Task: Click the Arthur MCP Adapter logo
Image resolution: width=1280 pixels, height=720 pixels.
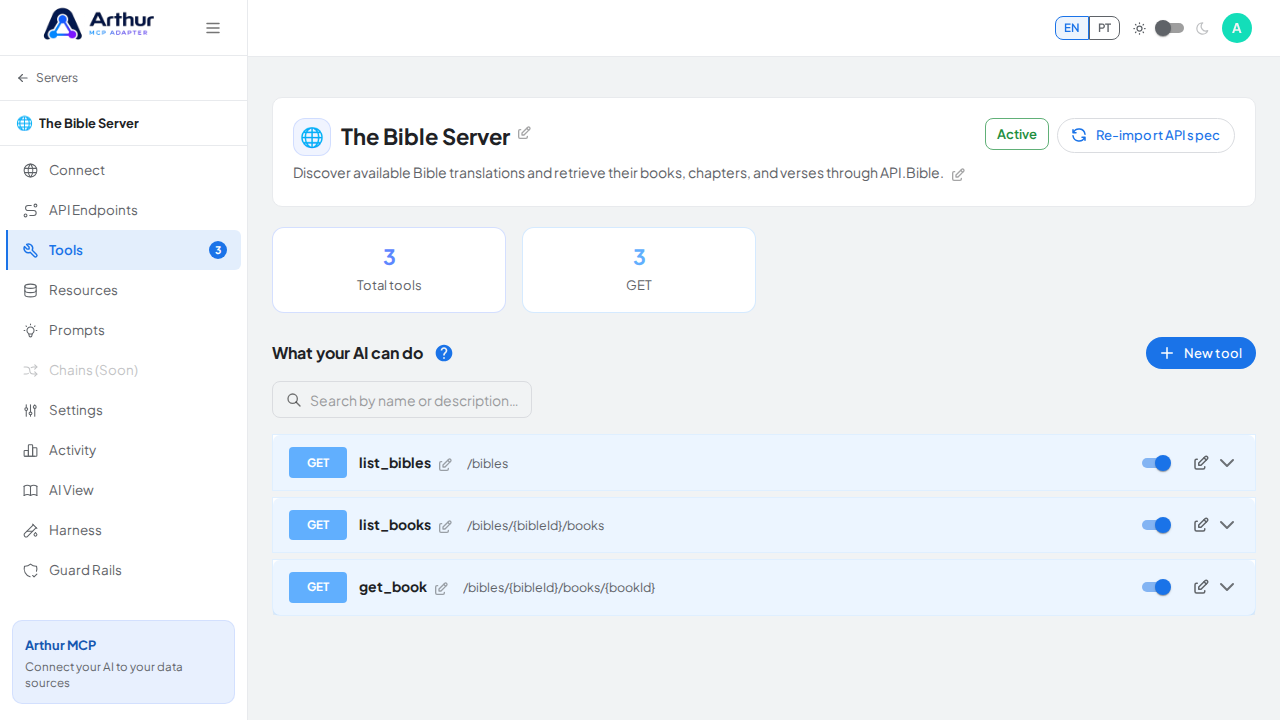Action: (98, 24)
